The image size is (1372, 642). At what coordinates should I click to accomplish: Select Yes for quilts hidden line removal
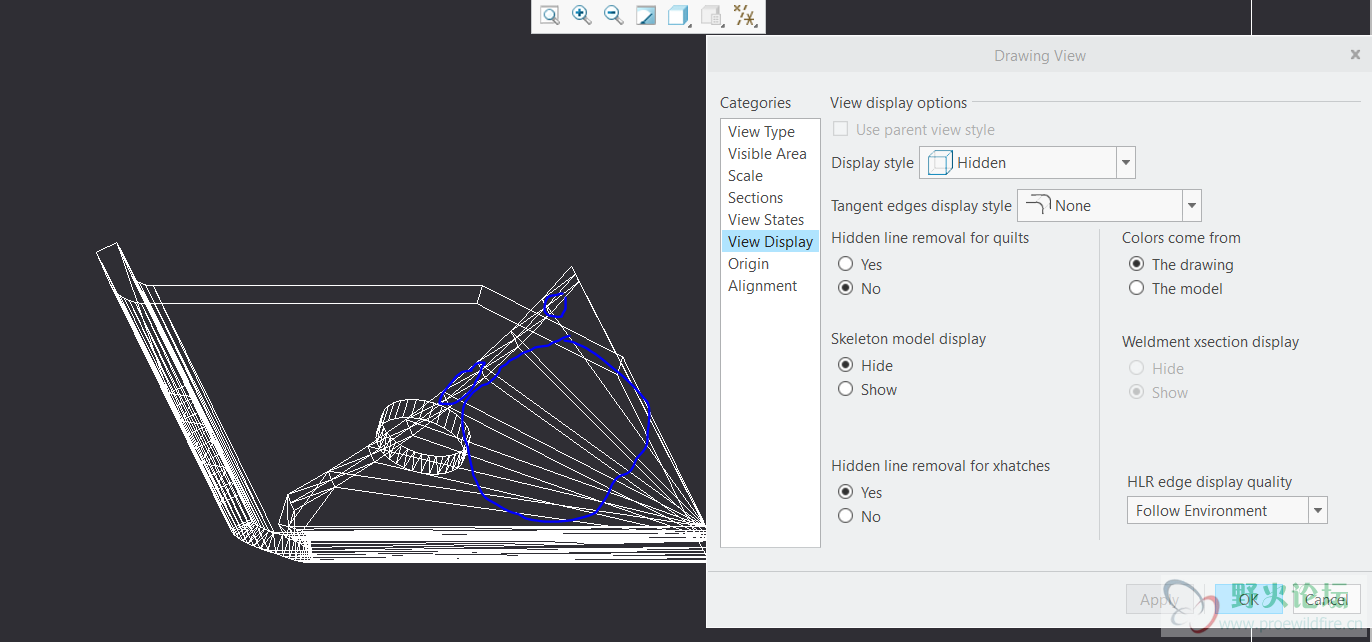coord(846,264)
